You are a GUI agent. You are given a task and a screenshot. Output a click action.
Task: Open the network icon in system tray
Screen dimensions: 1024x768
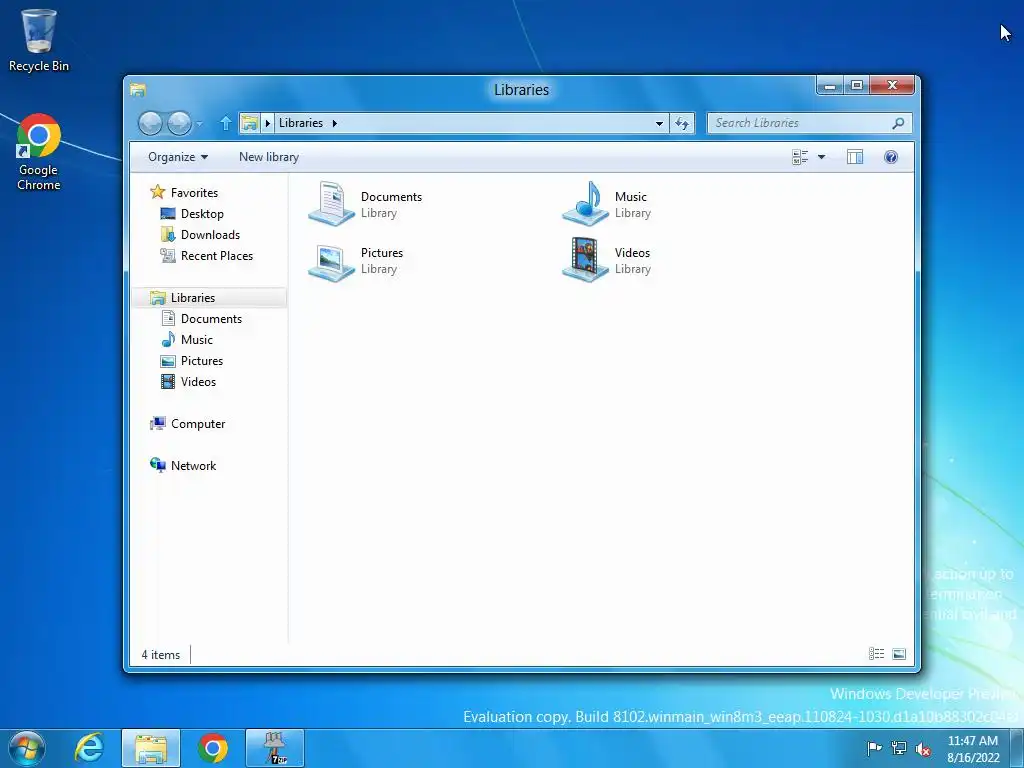(899, 748)
